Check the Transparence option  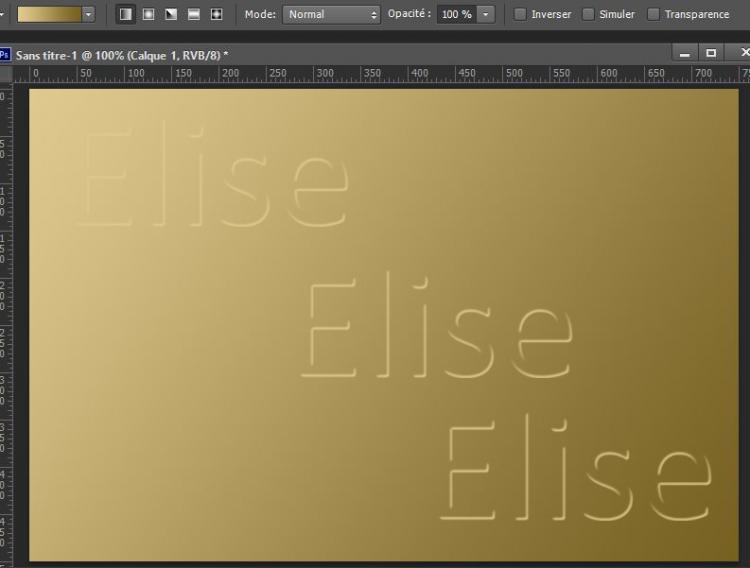(653, 14)
